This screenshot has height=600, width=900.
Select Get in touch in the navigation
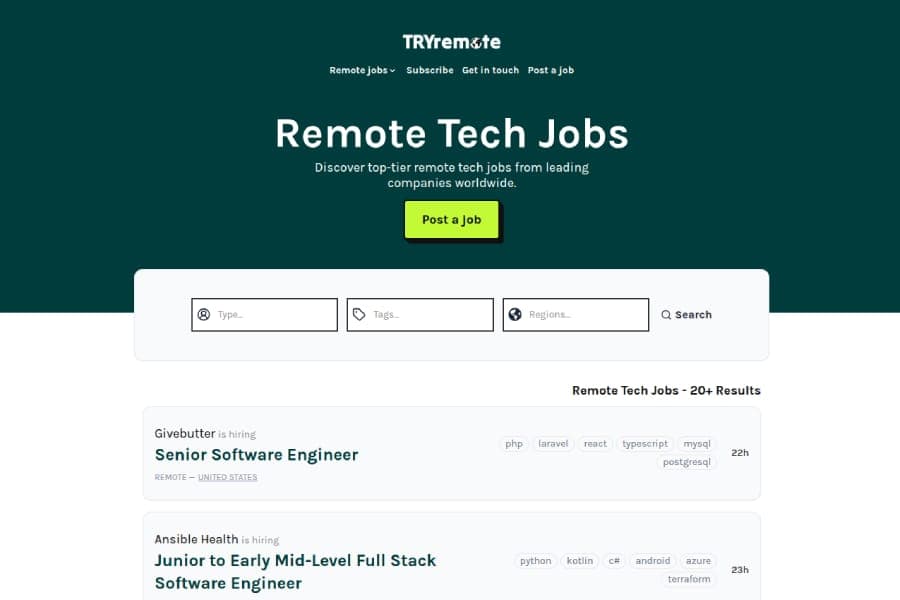pyautogui.click(x=490, y=70)
